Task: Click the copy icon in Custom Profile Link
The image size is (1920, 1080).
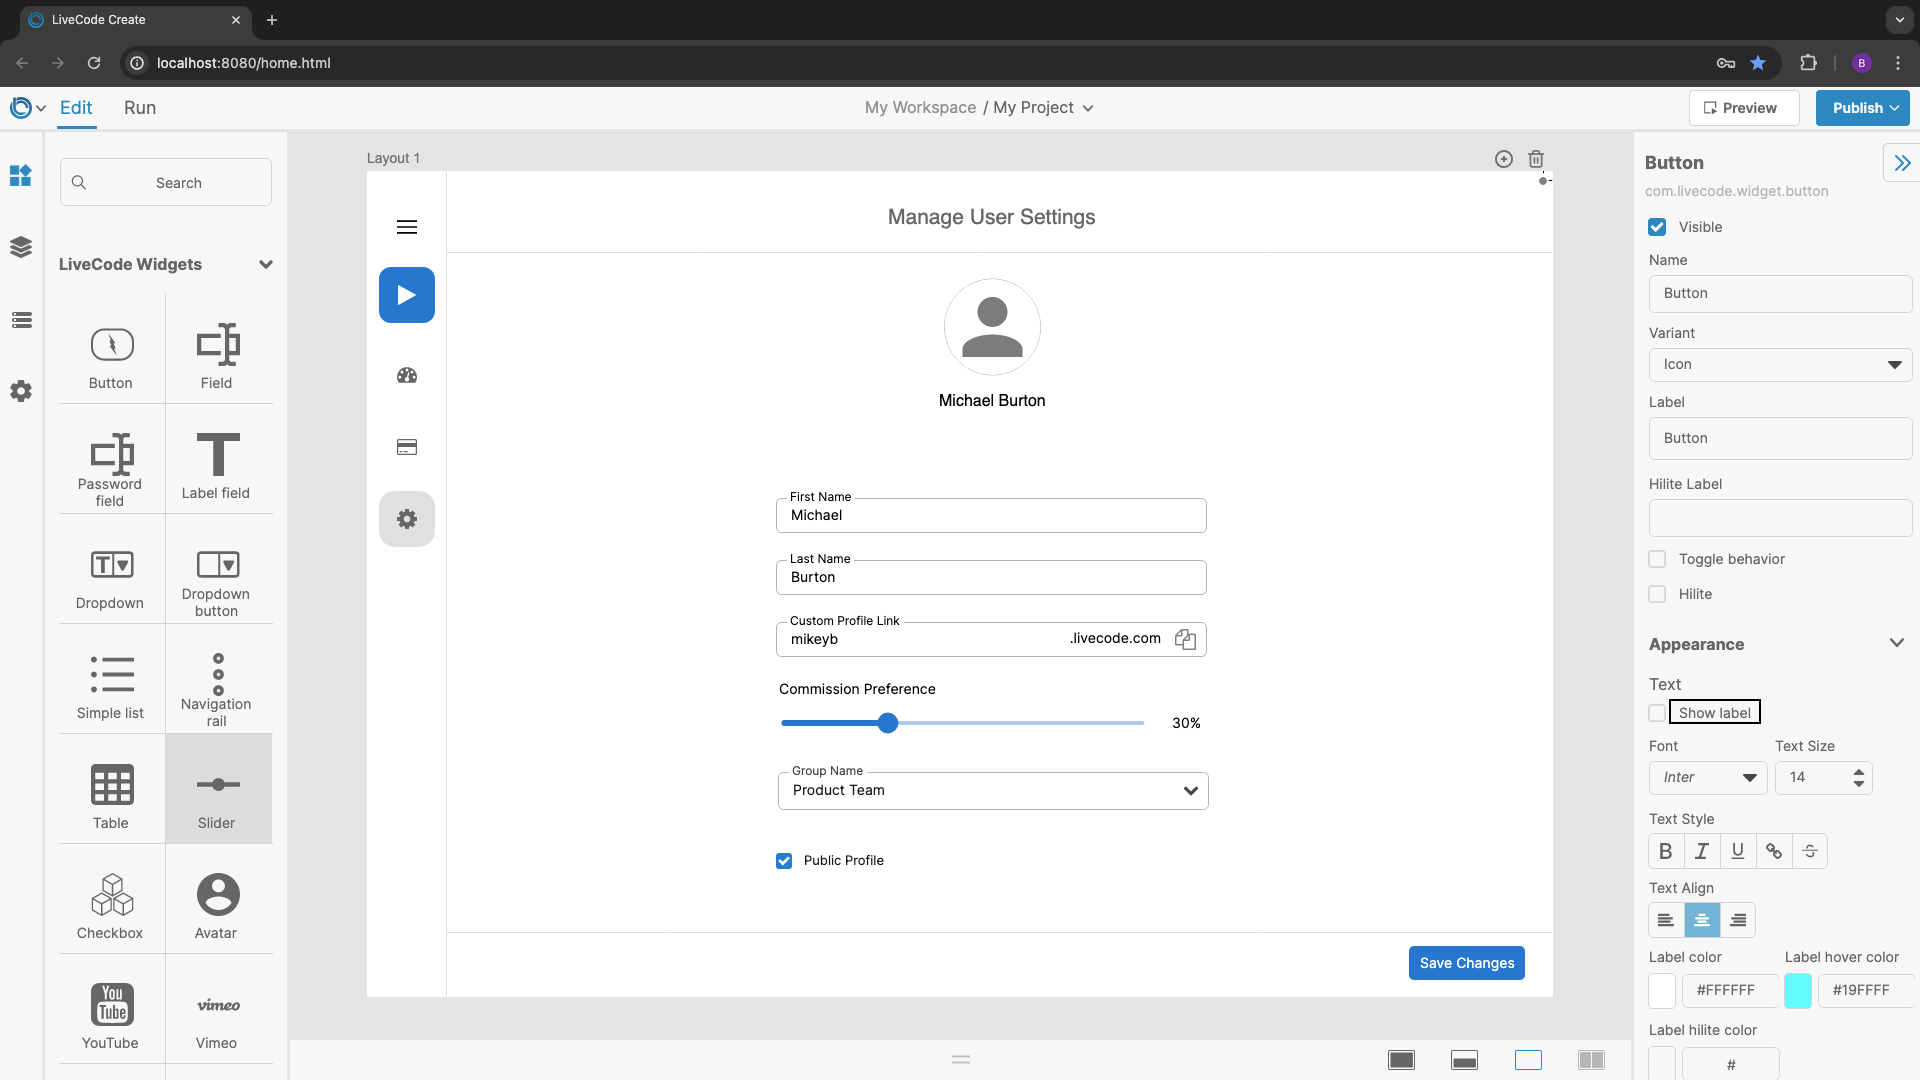Action: click(1185, 640)
